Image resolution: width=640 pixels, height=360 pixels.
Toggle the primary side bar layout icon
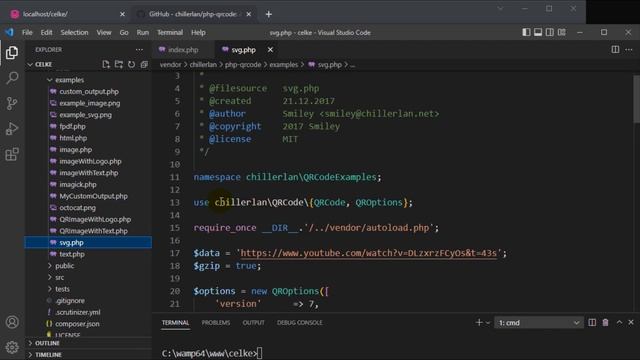tap(526, 32)
